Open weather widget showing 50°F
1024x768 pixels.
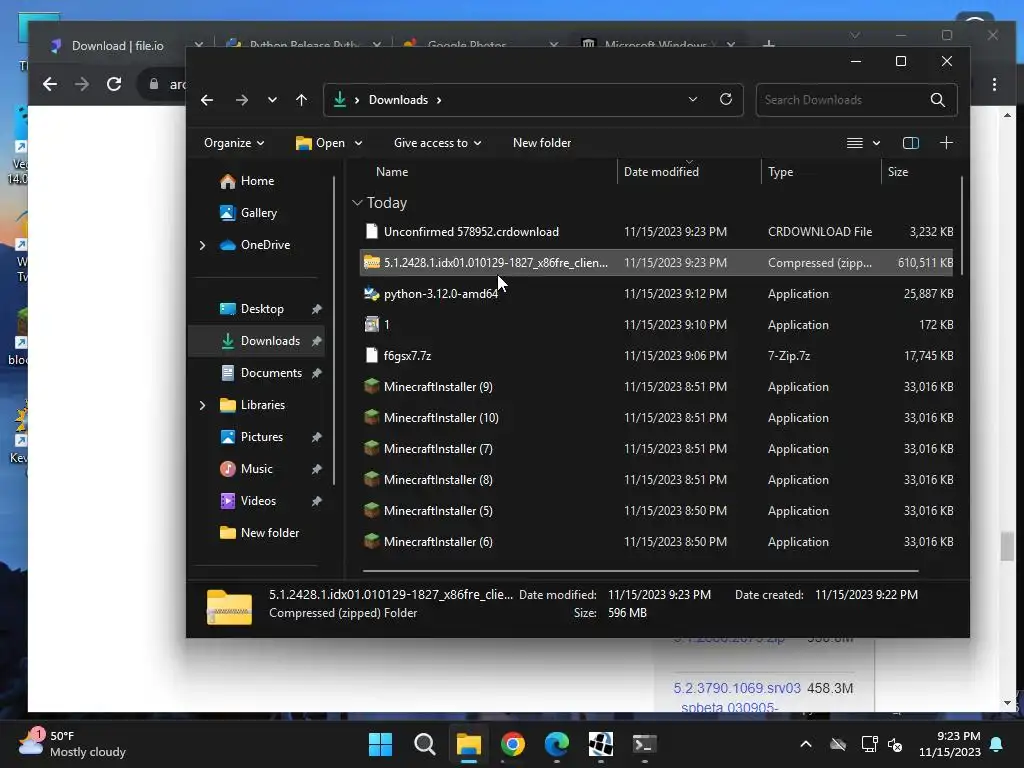(x=72, y=744)
